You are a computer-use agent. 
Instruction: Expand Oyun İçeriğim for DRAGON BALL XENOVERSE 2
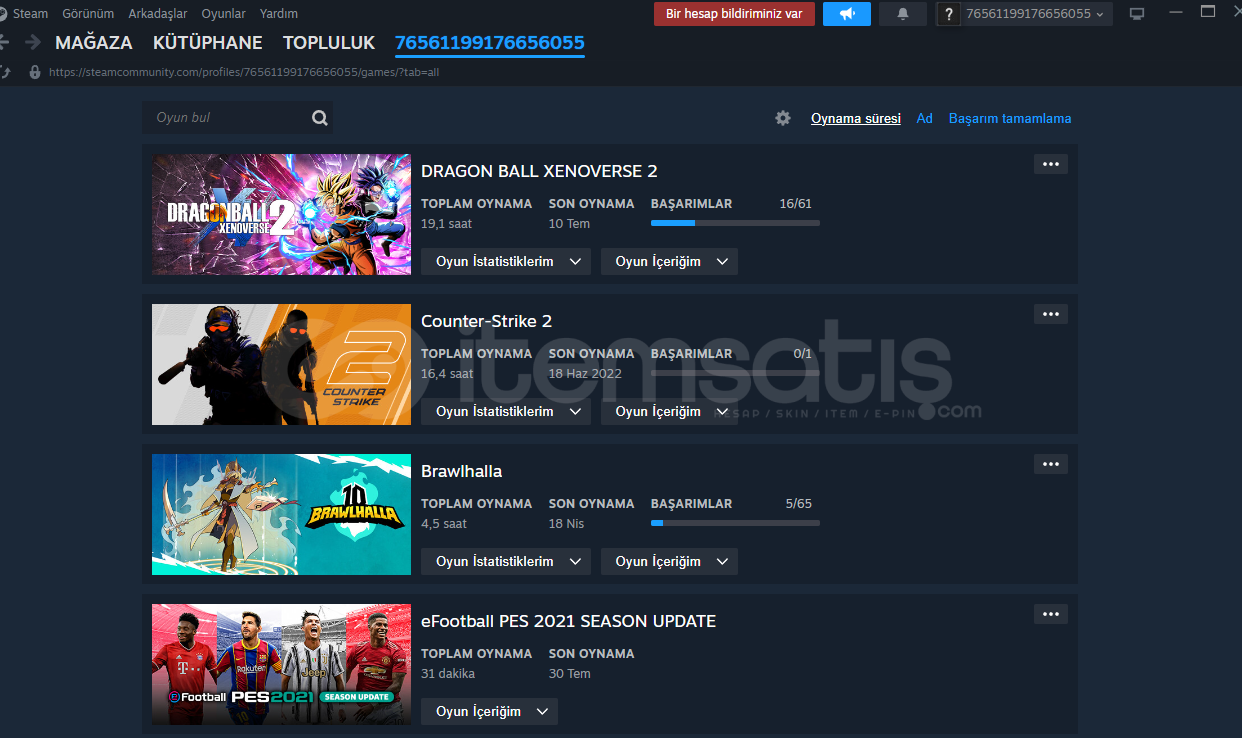click(x=669, y=261)
